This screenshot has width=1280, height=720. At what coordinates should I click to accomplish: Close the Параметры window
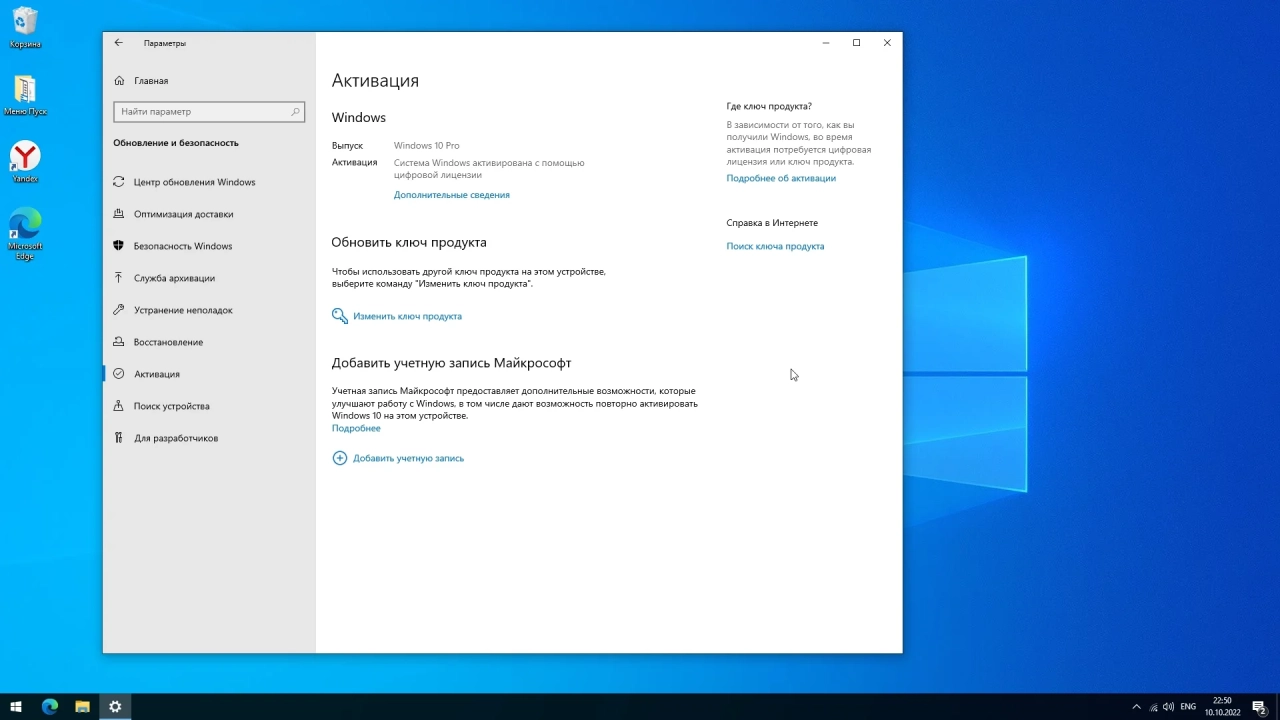tap(887, 43)
